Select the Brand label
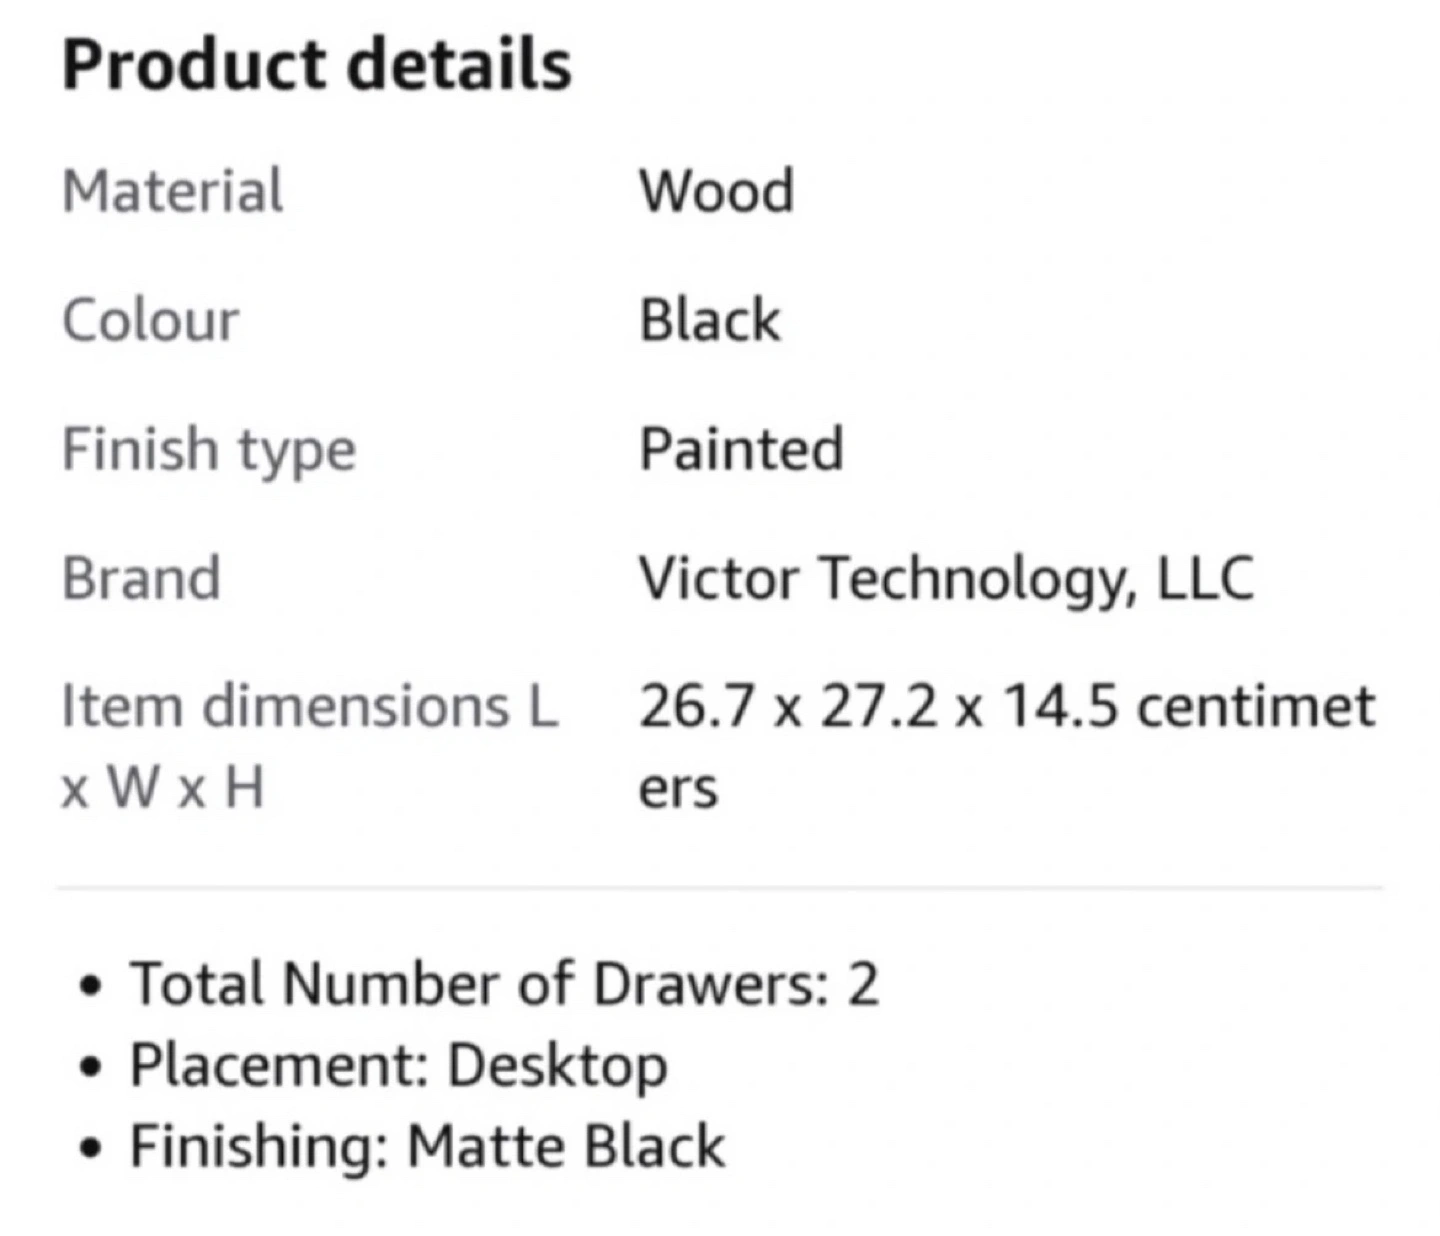 coord(141,578)
